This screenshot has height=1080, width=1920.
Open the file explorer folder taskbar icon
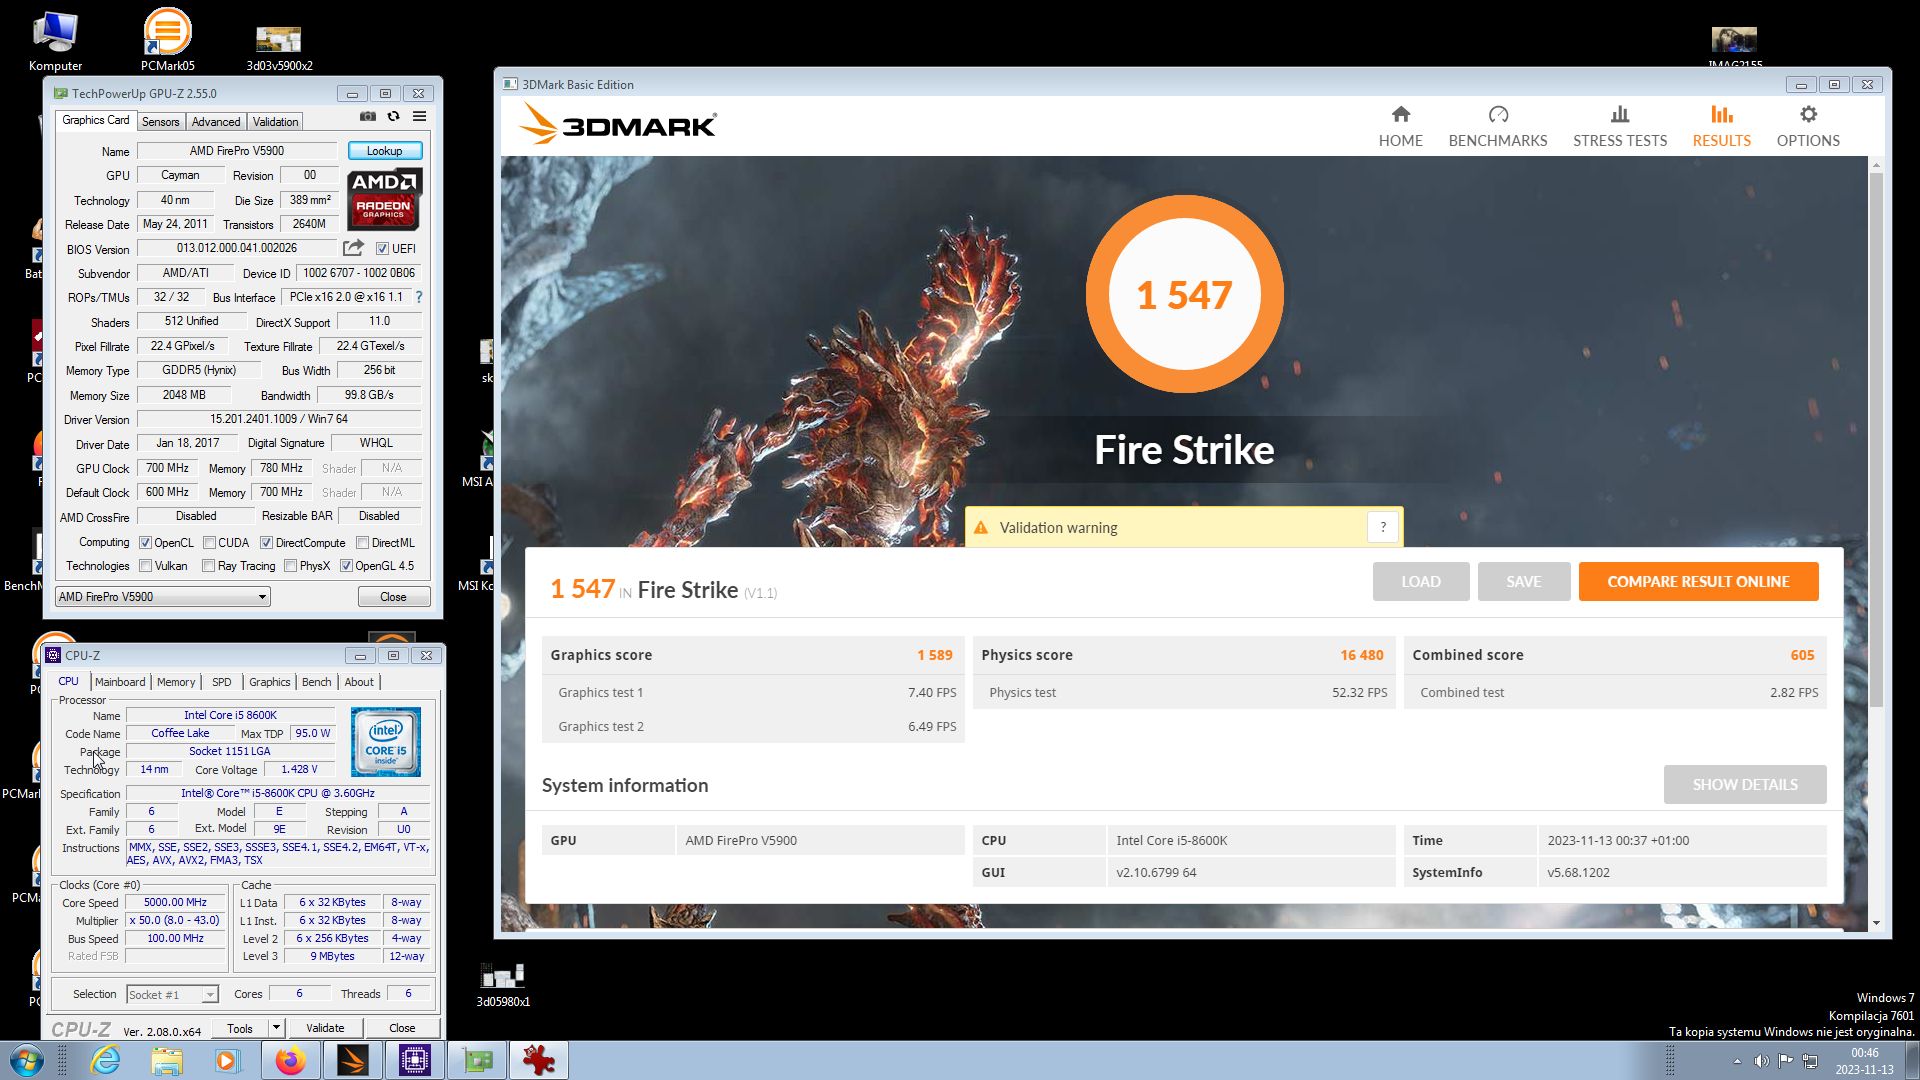(167, 1060)
